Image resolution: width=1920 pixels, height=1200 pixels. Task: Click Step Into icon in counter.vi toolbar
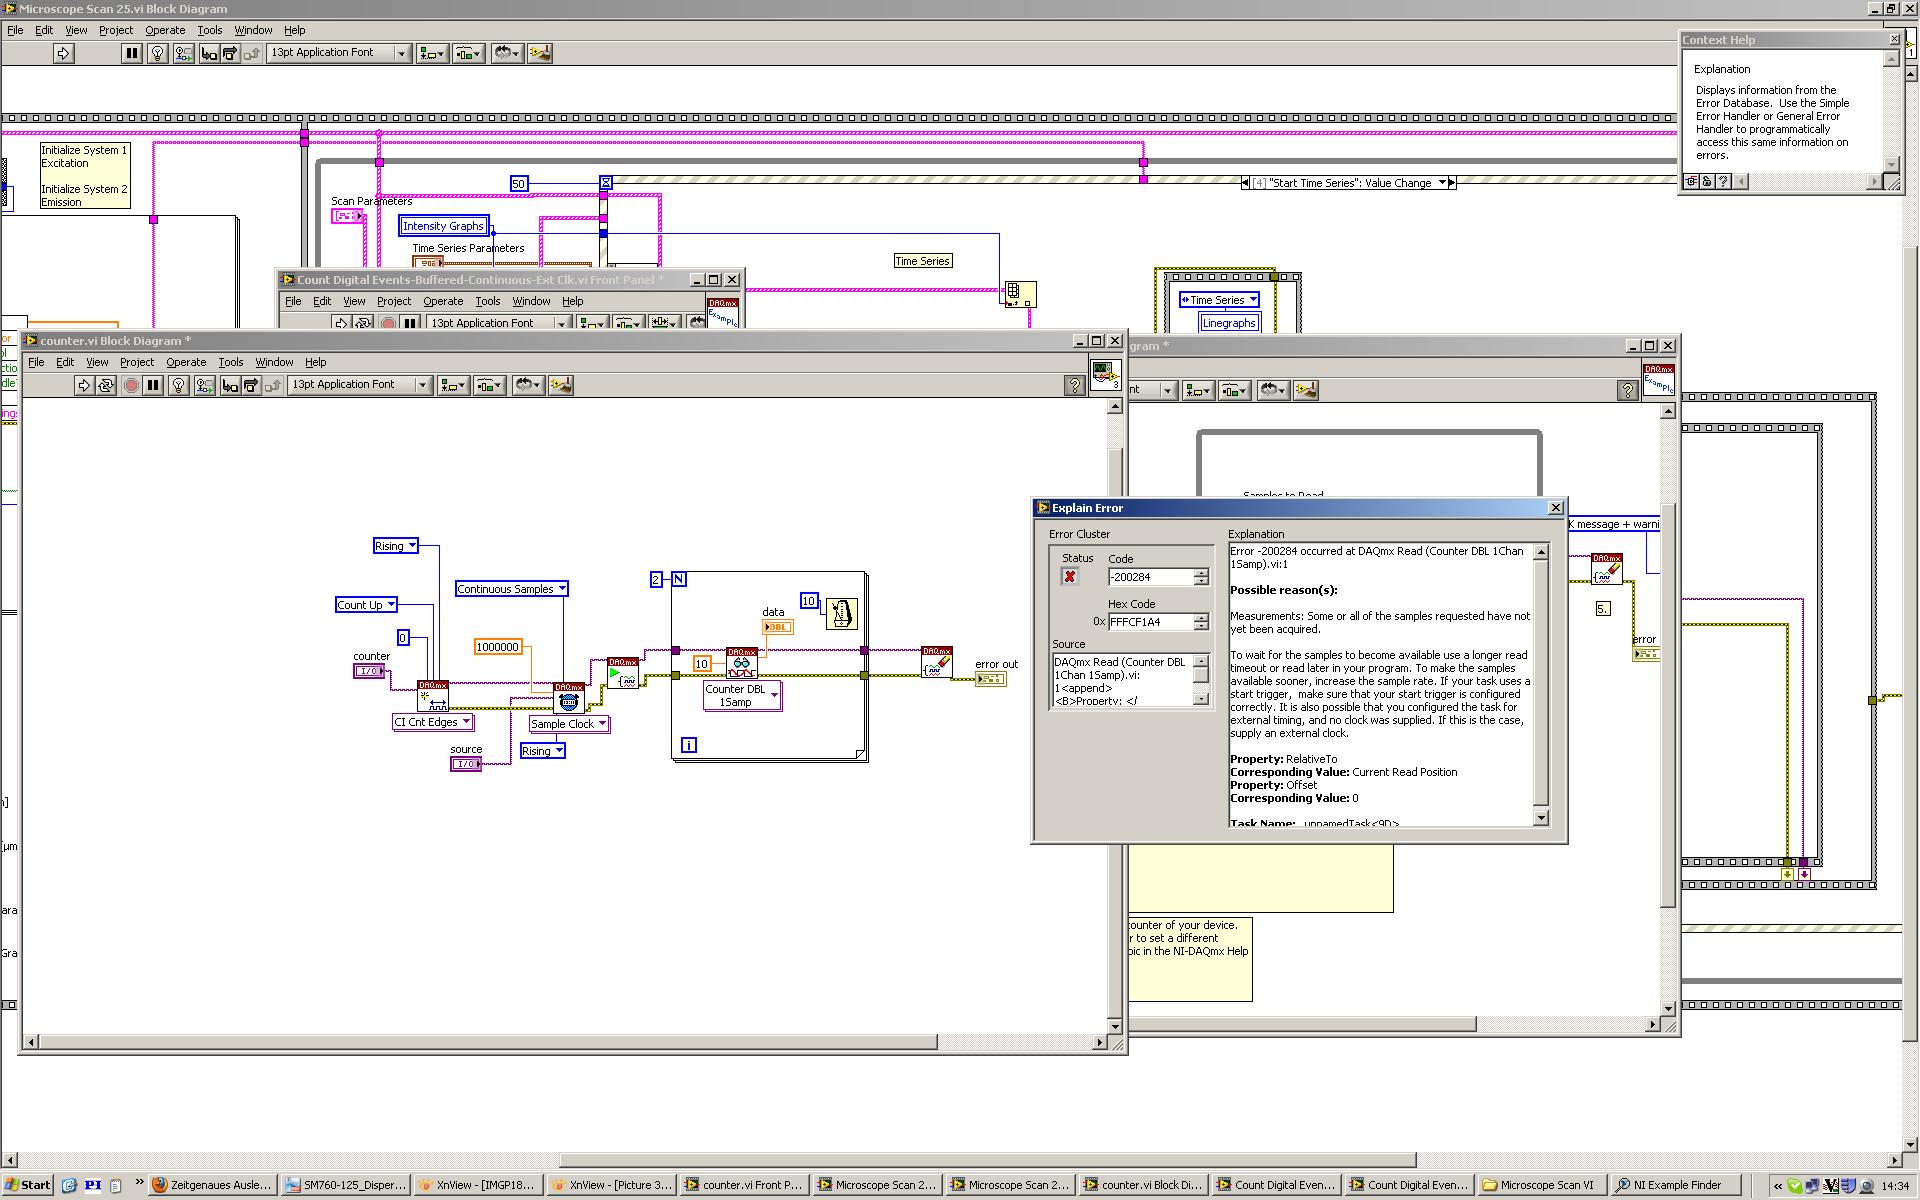click(230, 385)
